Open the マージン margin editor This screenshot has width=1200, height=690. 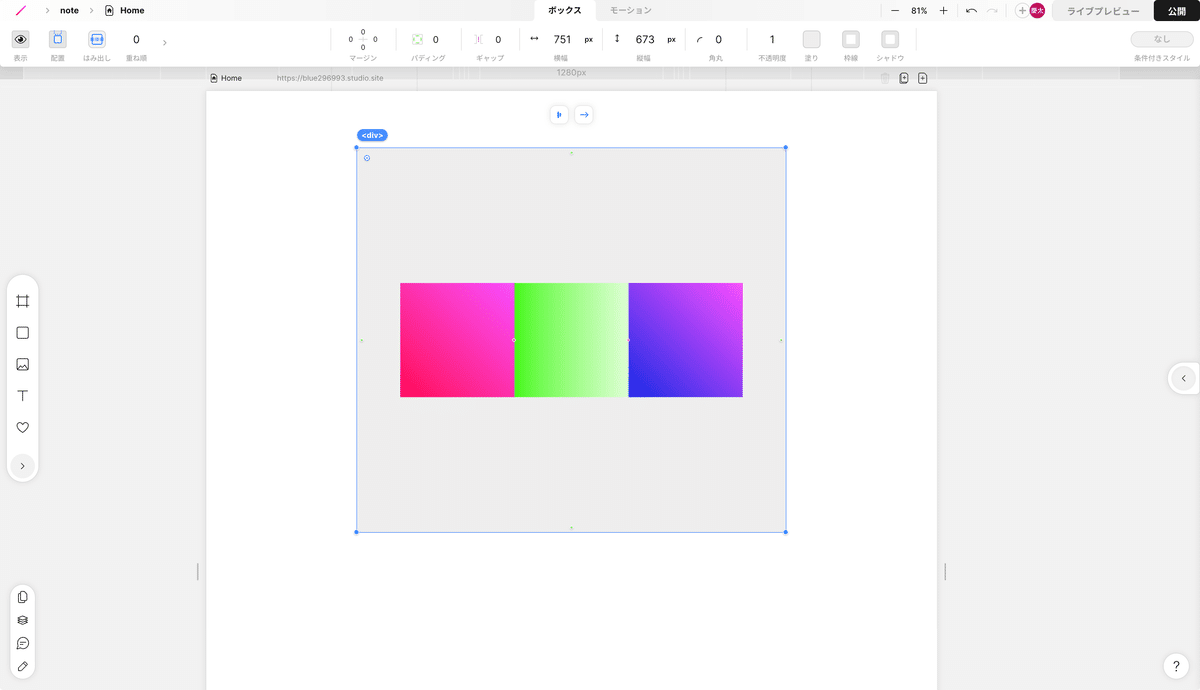[x=363, y=40]
